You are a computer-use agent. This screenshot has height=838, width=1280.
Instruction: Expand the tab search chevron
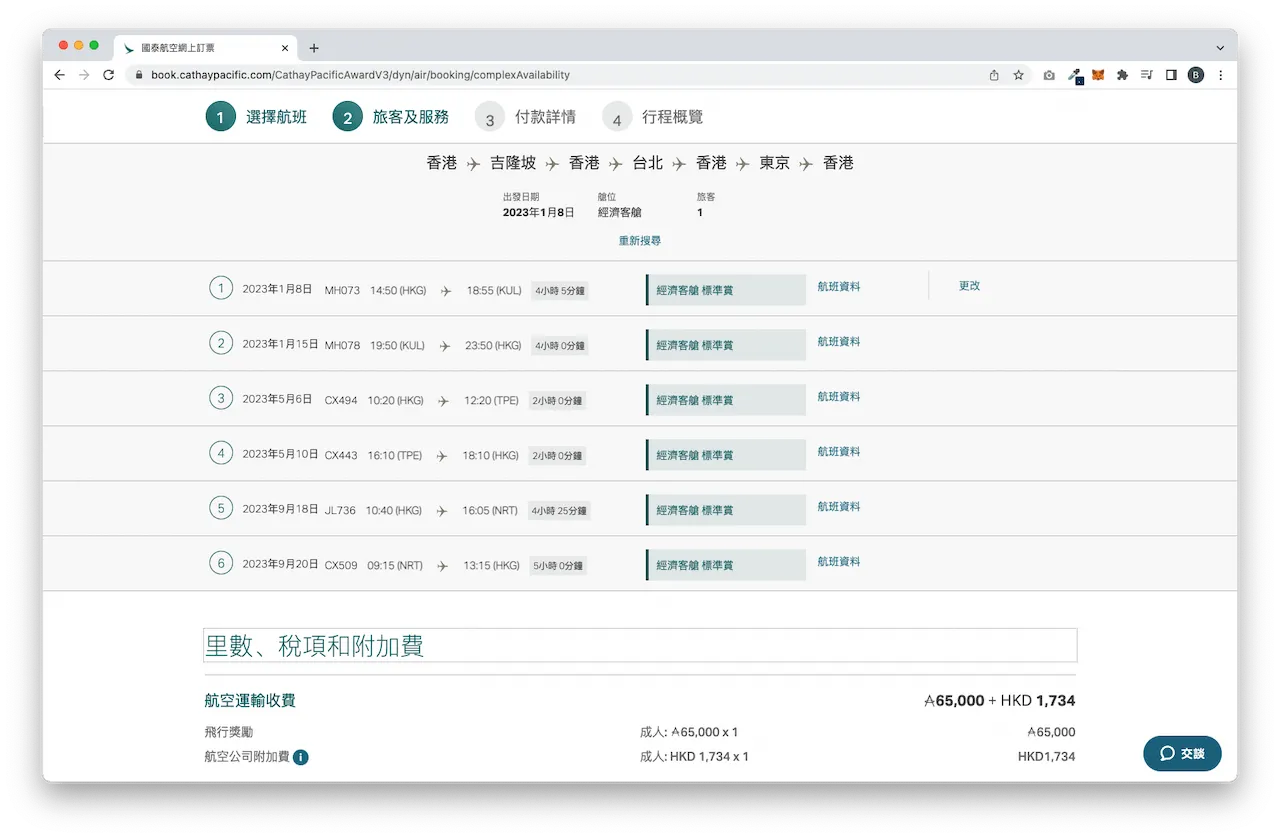1220,48
